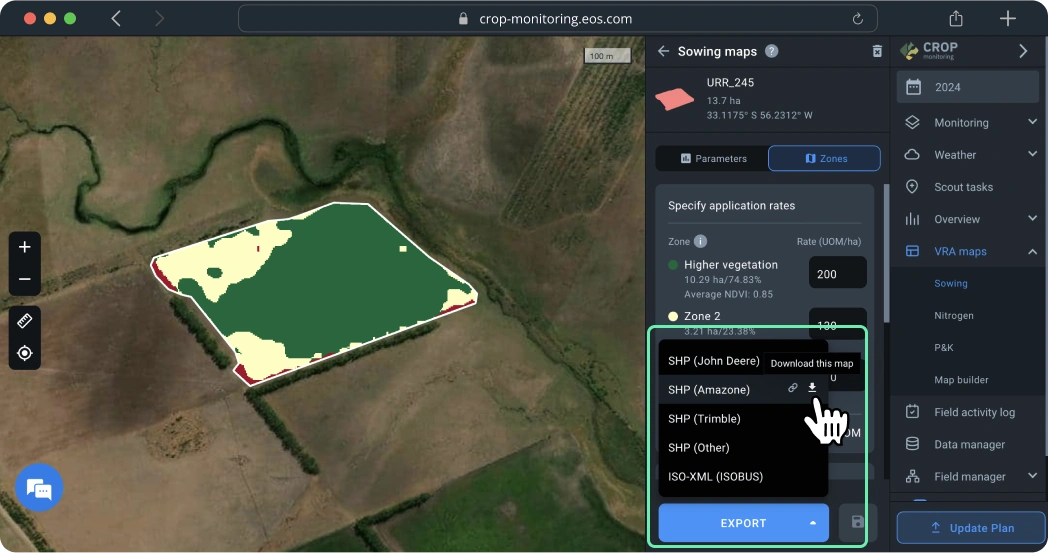Viewport: 1048px width, 553px height.
Task: Click the ruler measurement tool on map
Action: 25,321
